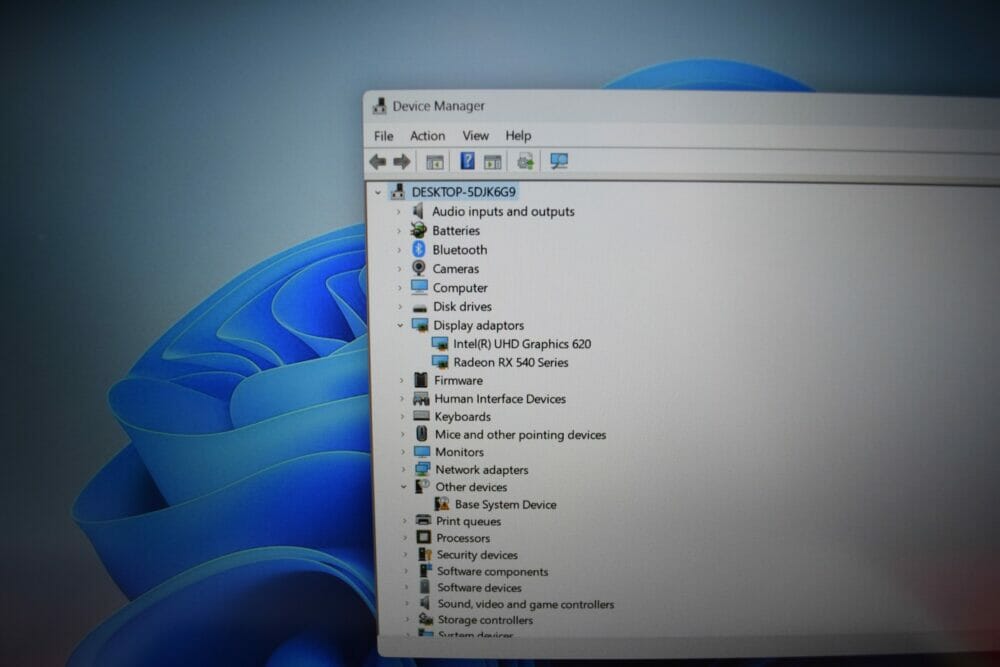Click the Properties pane toolbar icon
Viewport: 1000px width, 667px height.
pos(492,162)
